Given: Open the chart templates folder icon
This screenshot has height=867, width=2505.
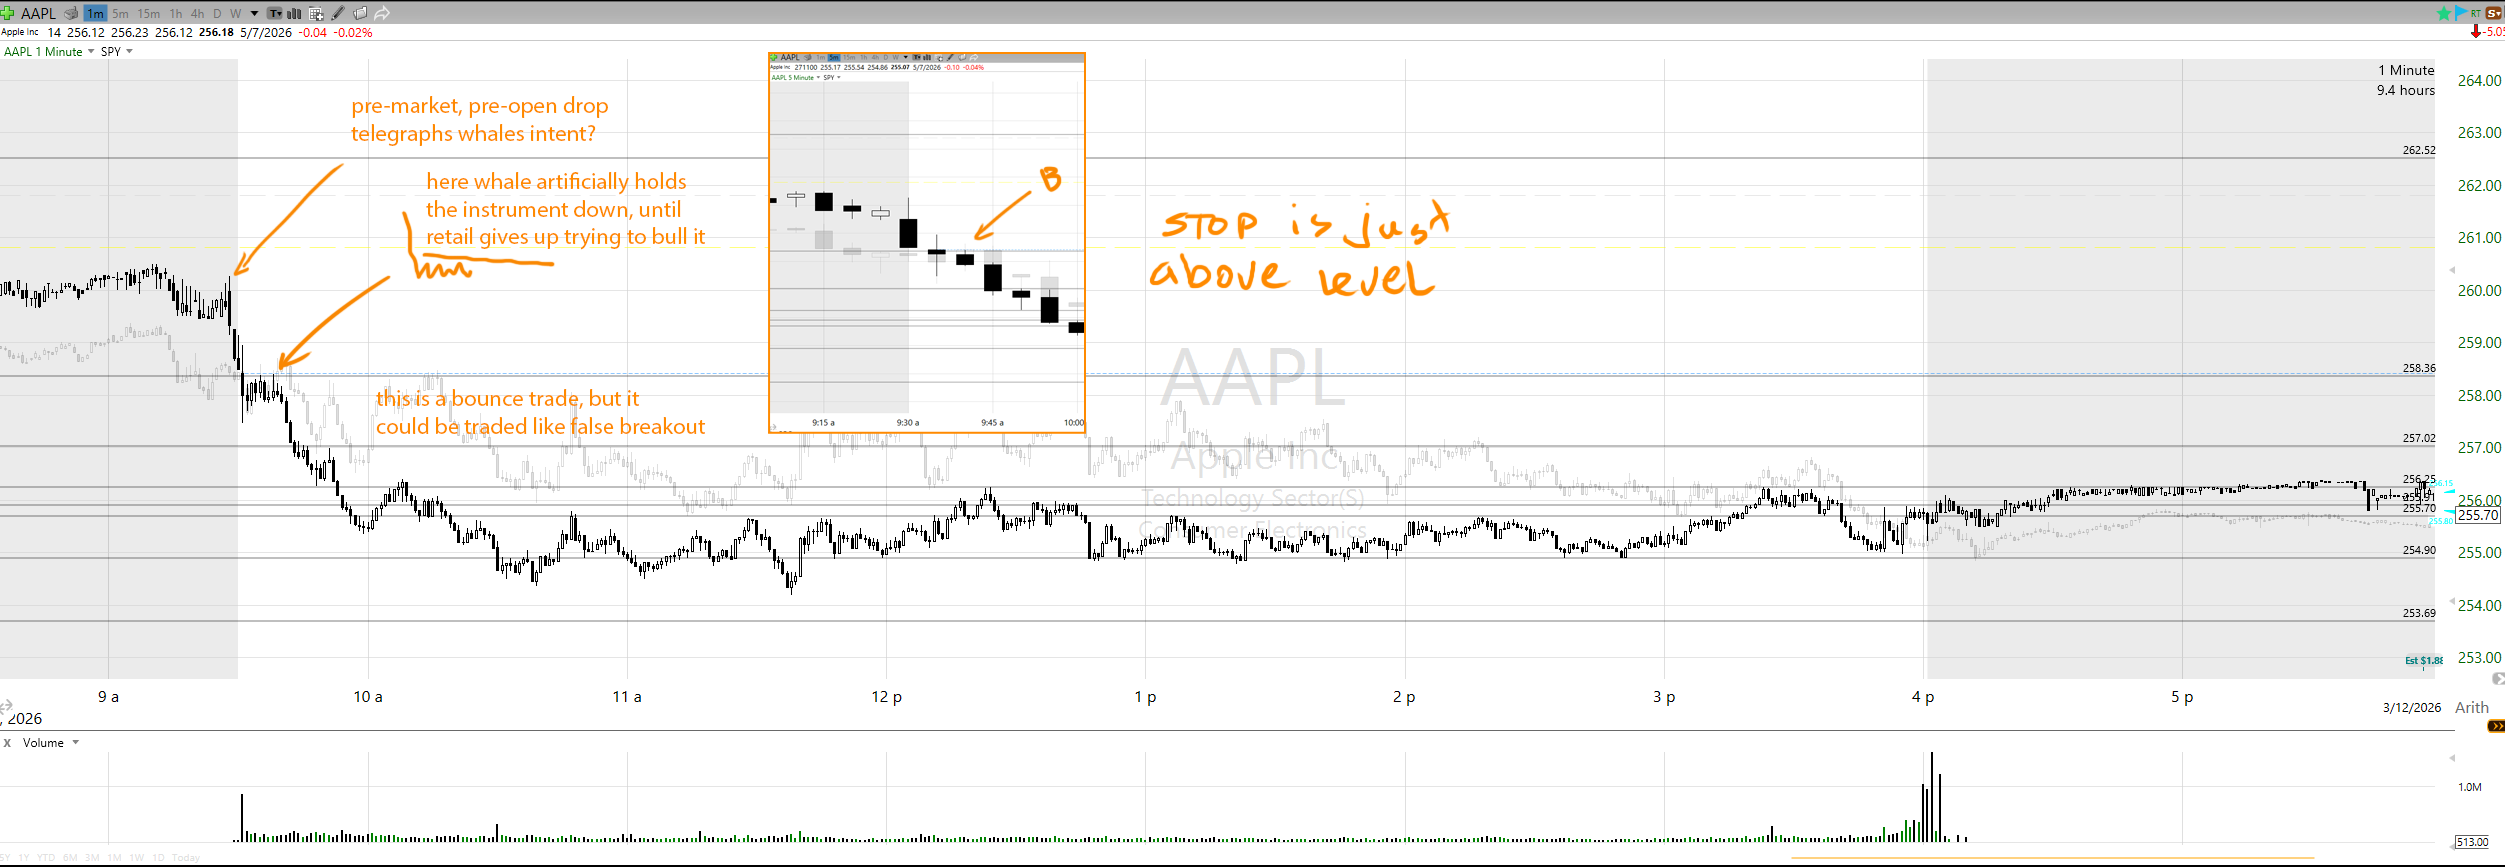Looking at the screenshot, I should point(360,13).
